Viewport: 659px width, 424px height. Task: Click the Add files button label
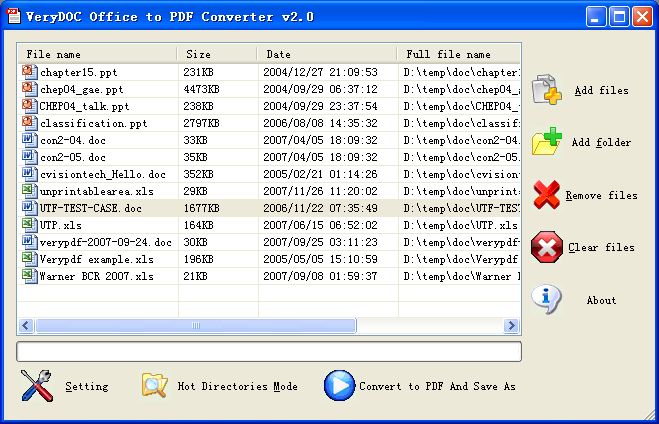click(x=601, y=90)
